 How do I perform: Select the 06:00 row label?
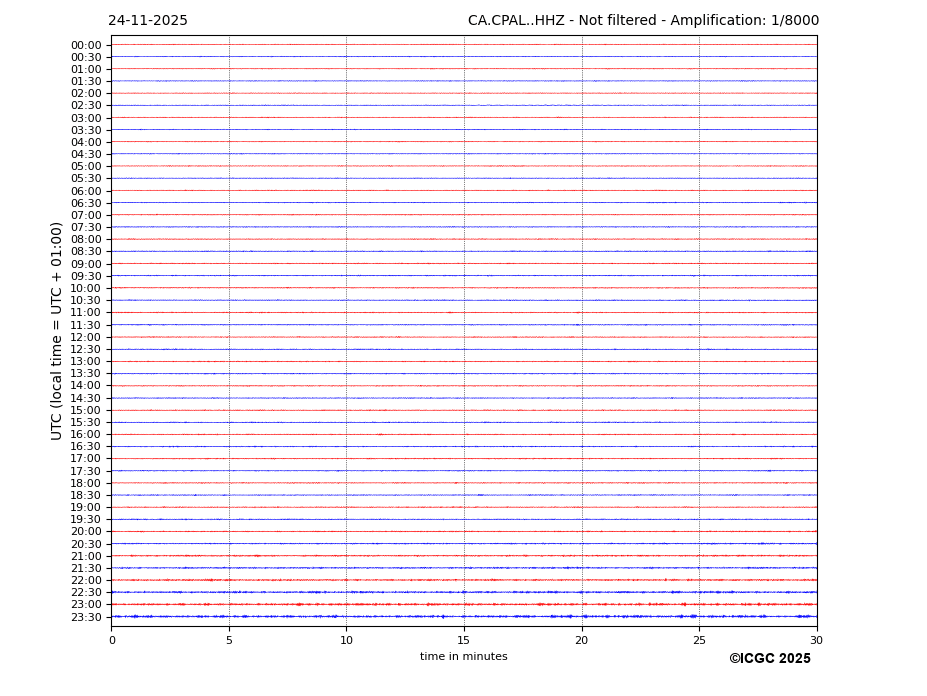coord(86,191)
